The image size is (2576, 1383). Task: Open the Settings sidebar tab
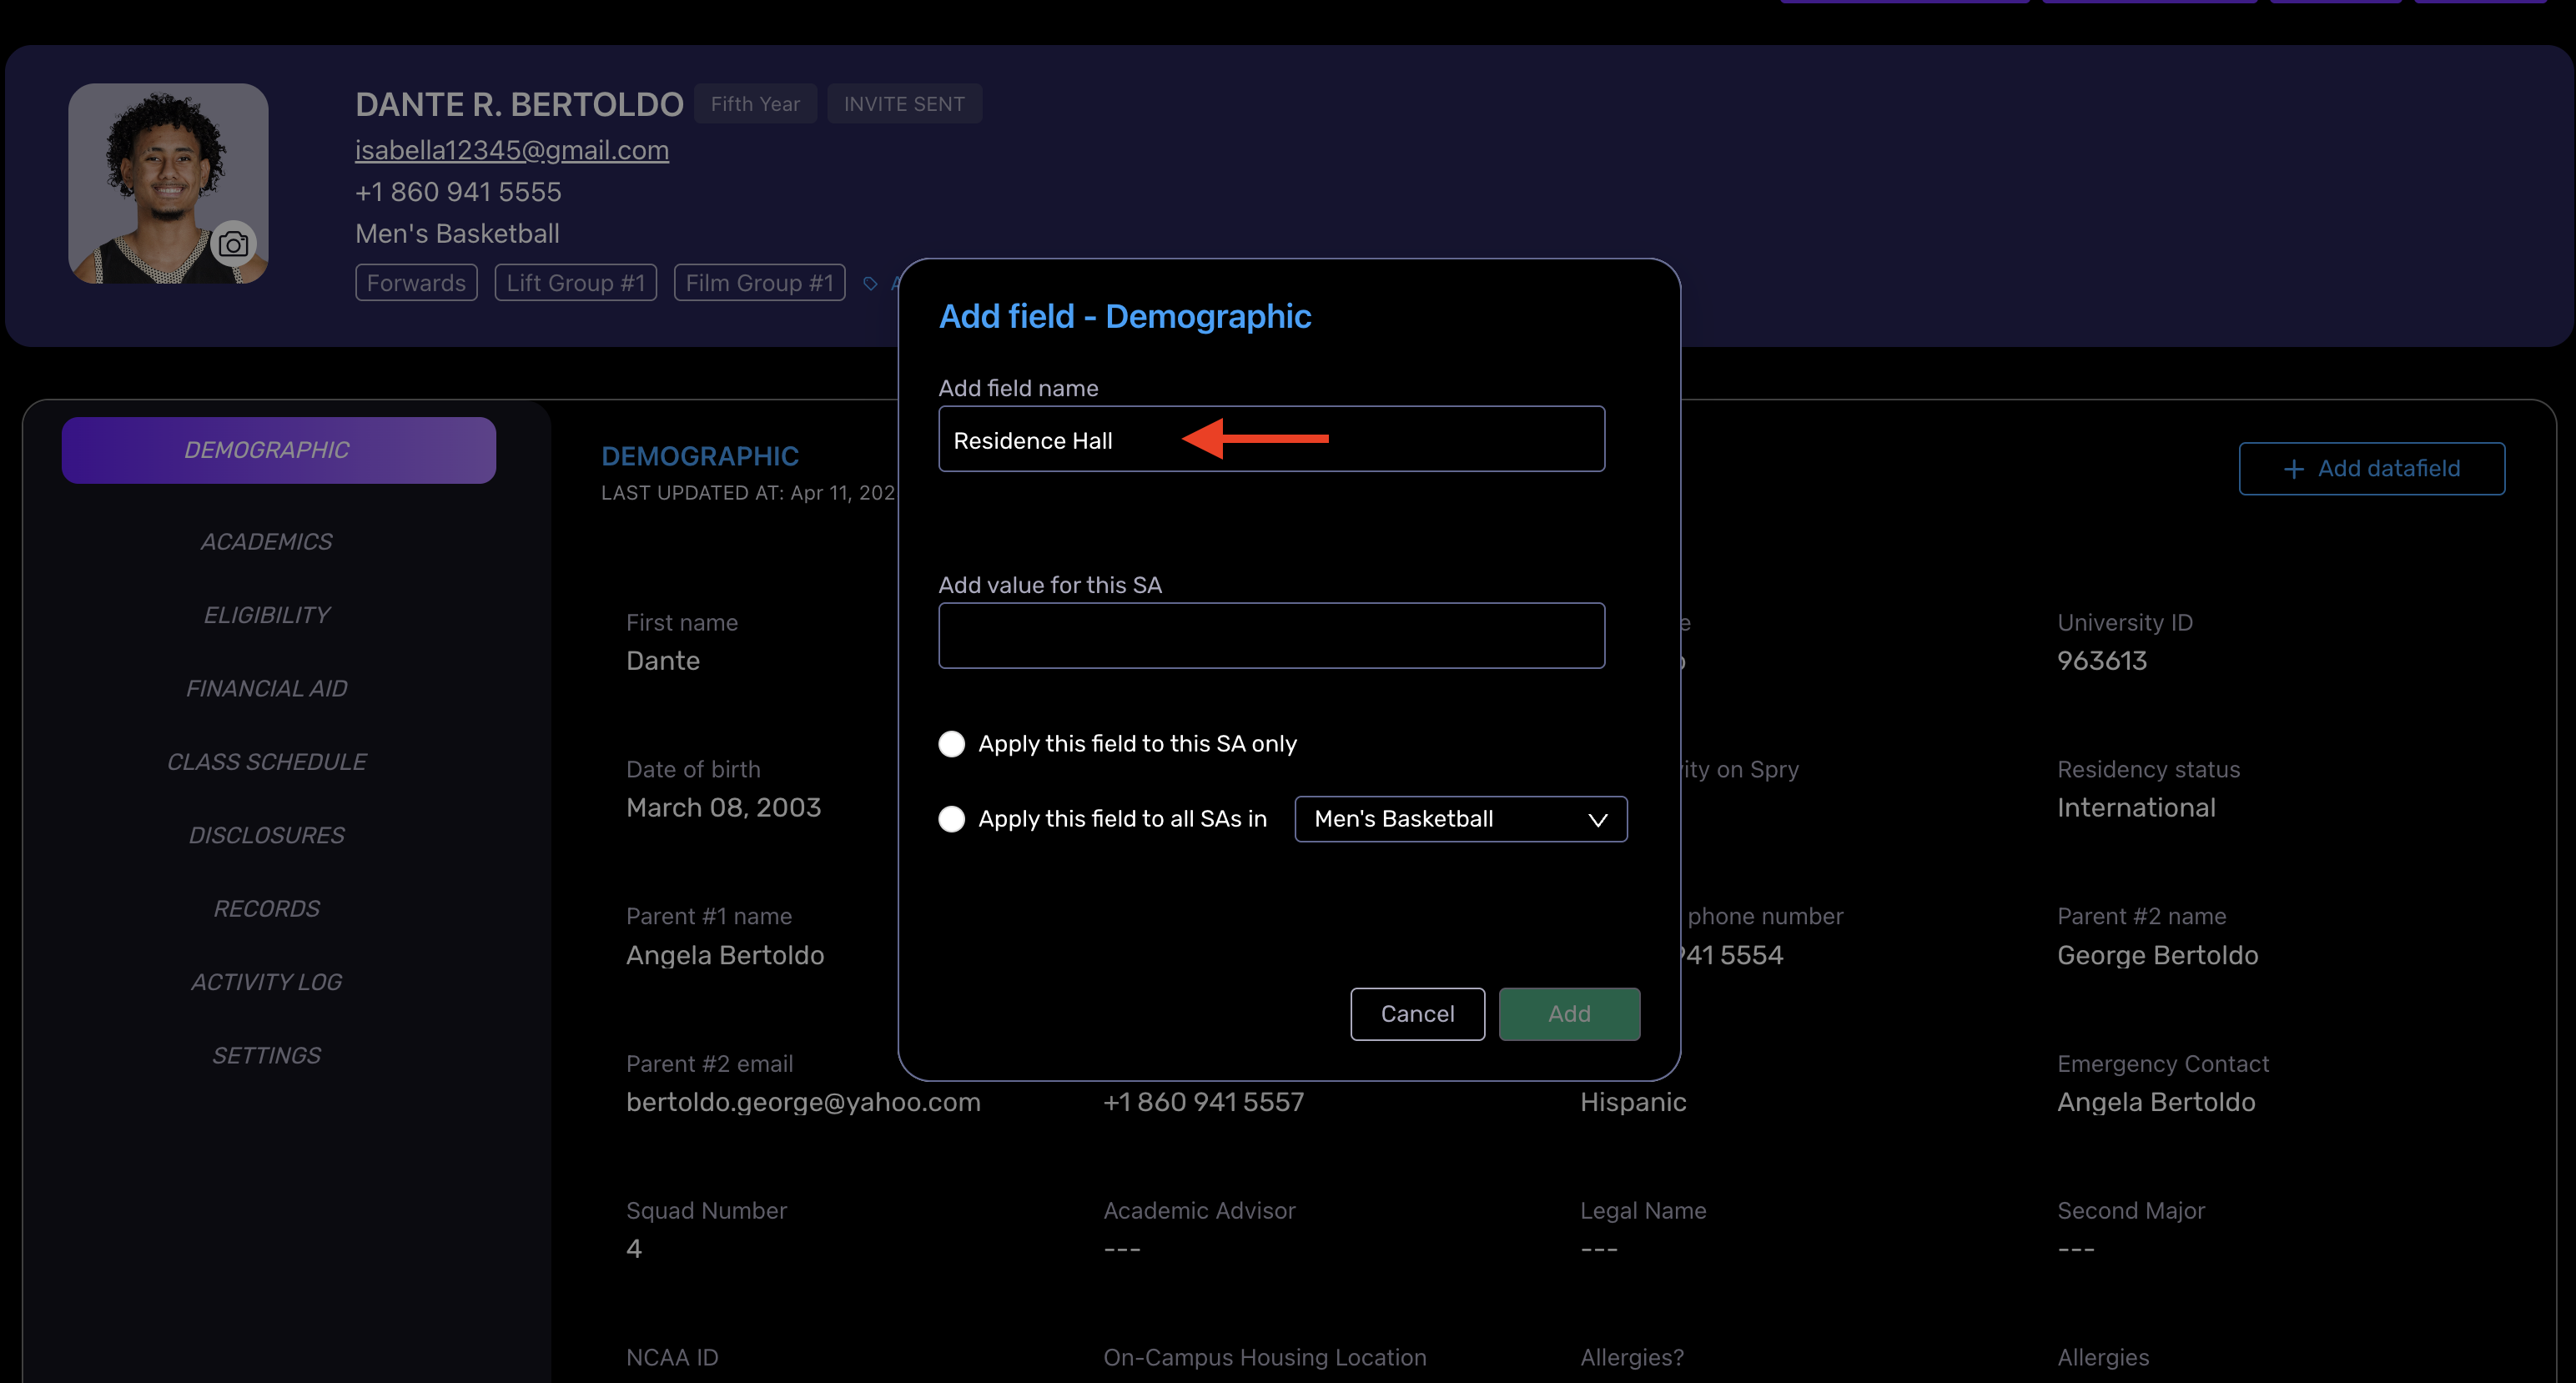[266, 1056]
